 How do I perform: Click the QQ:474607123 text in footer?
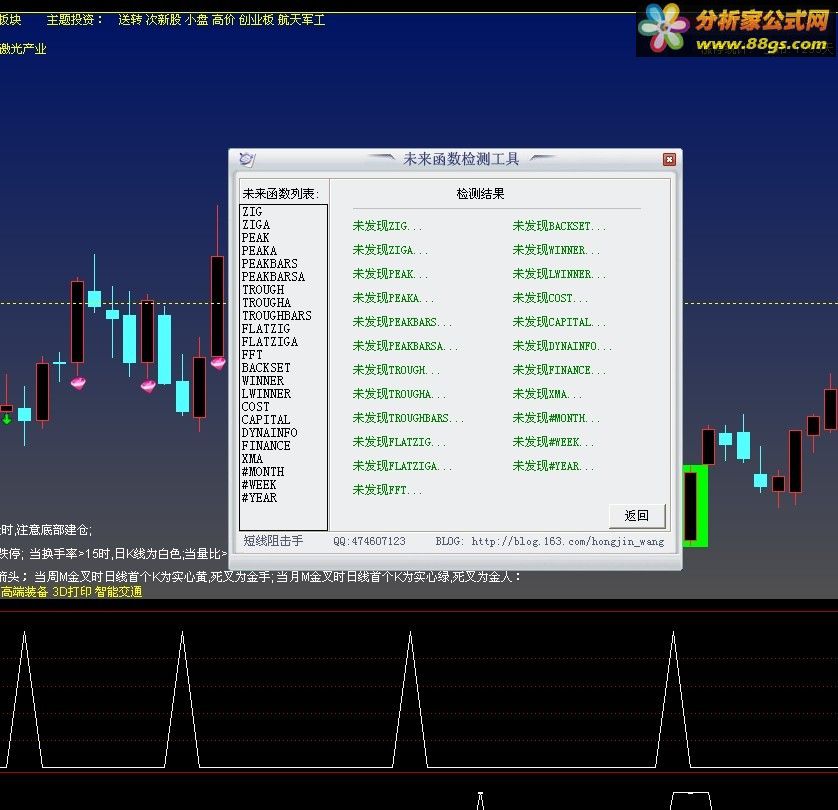tap(369, 541)
